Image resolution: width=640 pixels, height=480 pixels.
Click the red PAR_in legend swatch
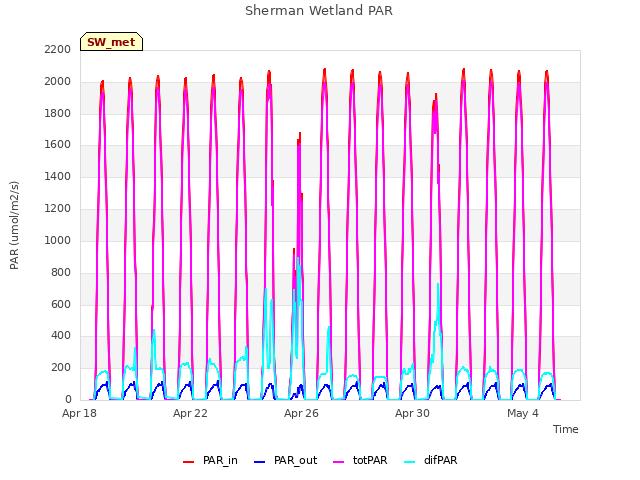coord(189,462)
